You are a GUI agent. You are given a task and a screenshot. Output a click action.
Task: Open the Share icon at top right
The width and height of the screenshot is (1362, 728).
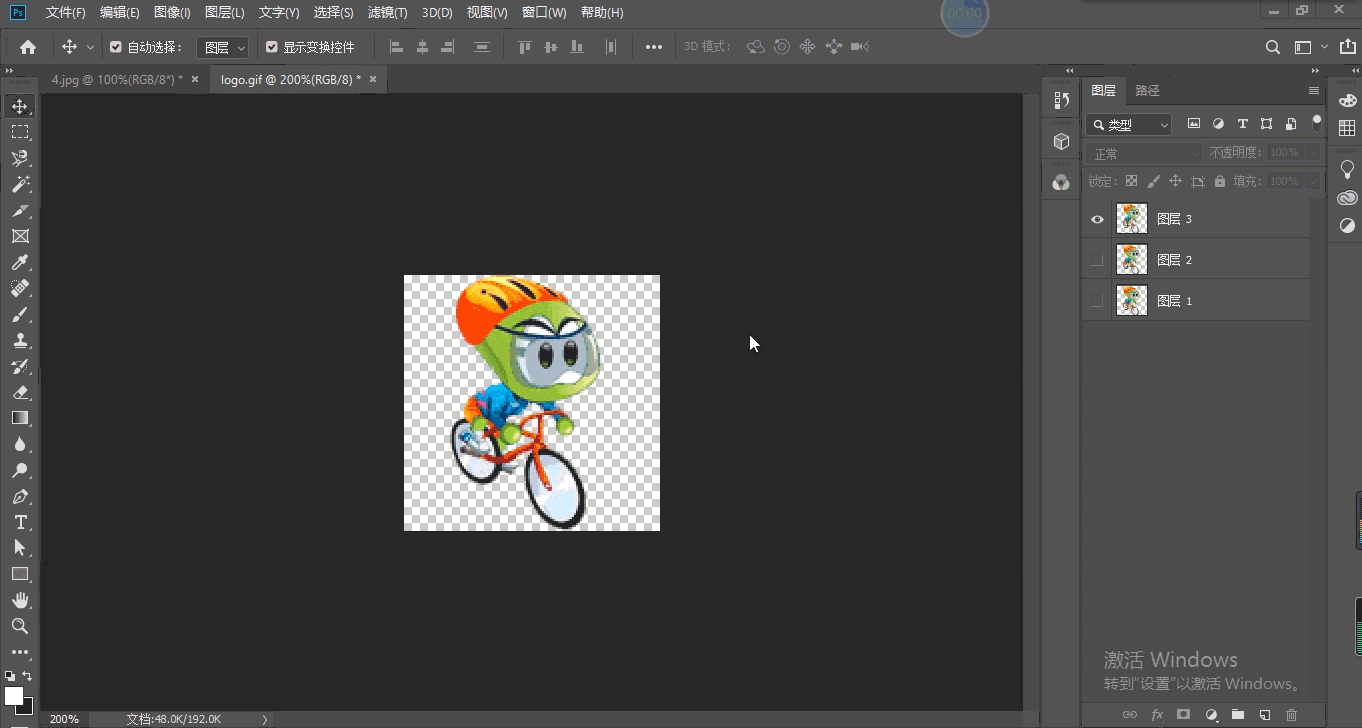pyautogui.click(x=1346, y=47)
